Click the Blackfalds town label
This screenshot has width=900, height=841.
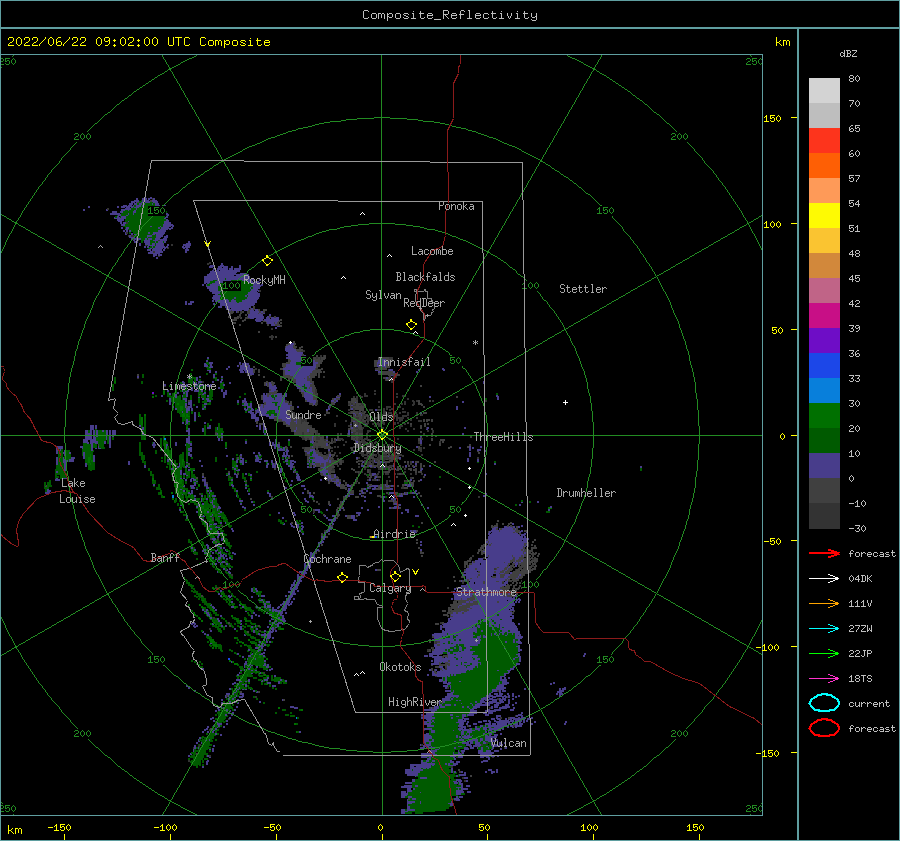(425, 277)
